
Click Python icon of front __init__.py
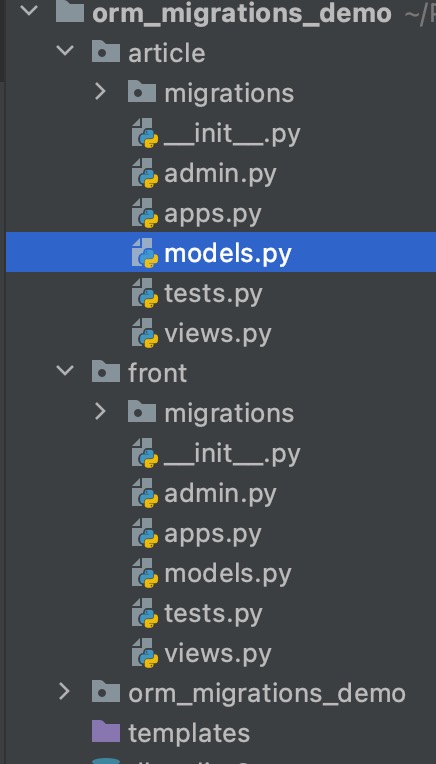[x=145, y=452]
